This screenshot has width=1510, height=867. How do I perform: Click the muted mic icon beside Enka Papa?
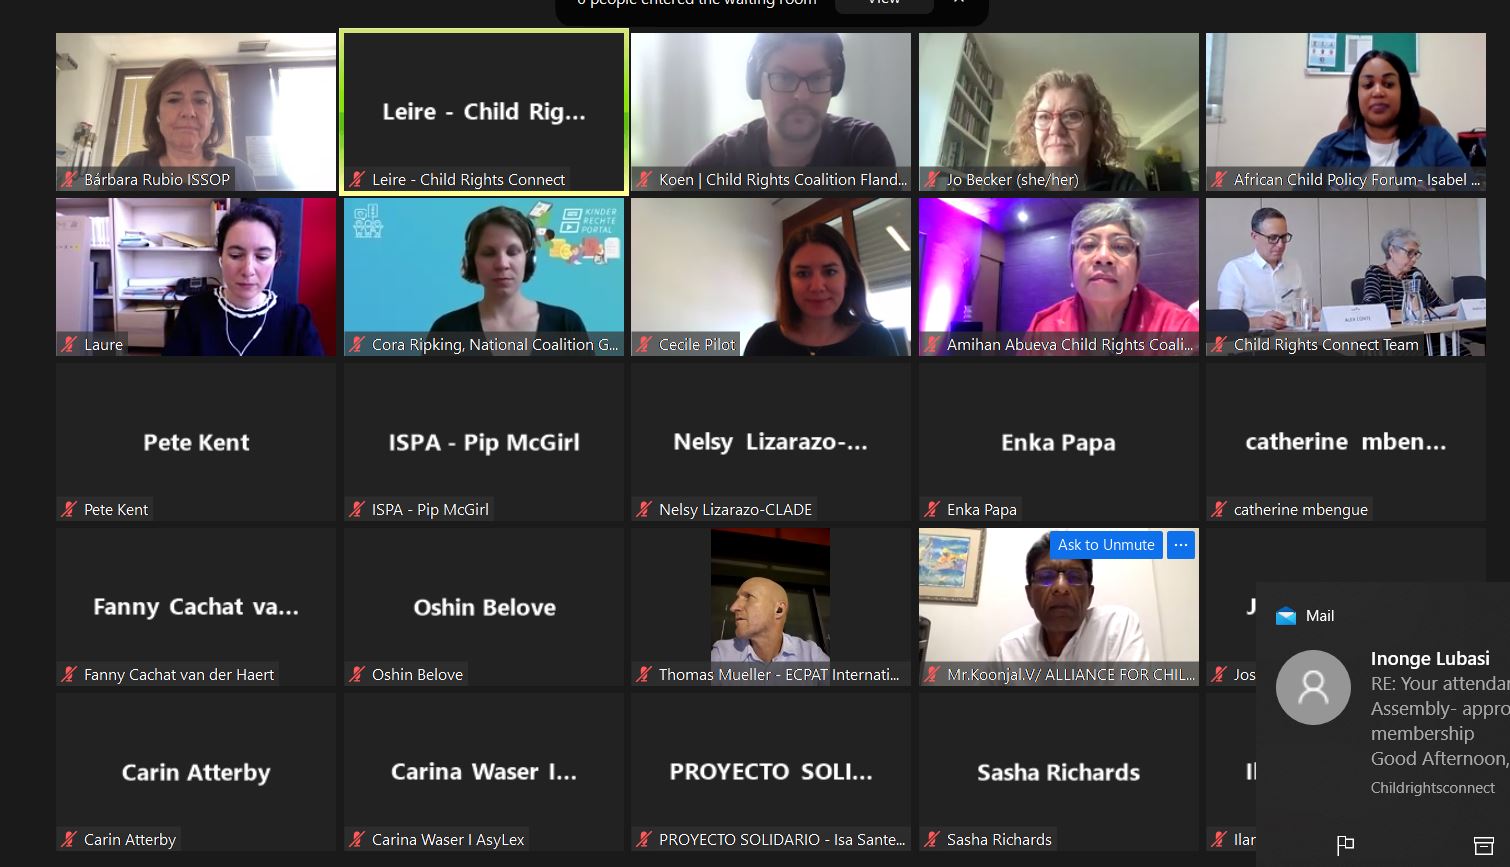[932, 510]
